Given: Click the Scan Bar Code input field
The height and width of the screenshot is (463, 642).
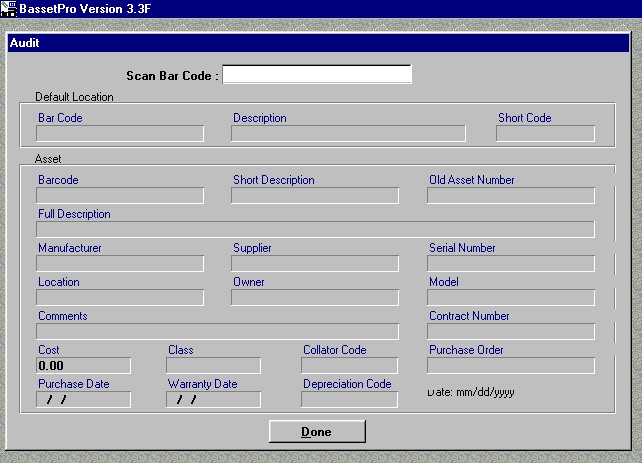Looking at the screenshot, I should [x=317, y=74].
